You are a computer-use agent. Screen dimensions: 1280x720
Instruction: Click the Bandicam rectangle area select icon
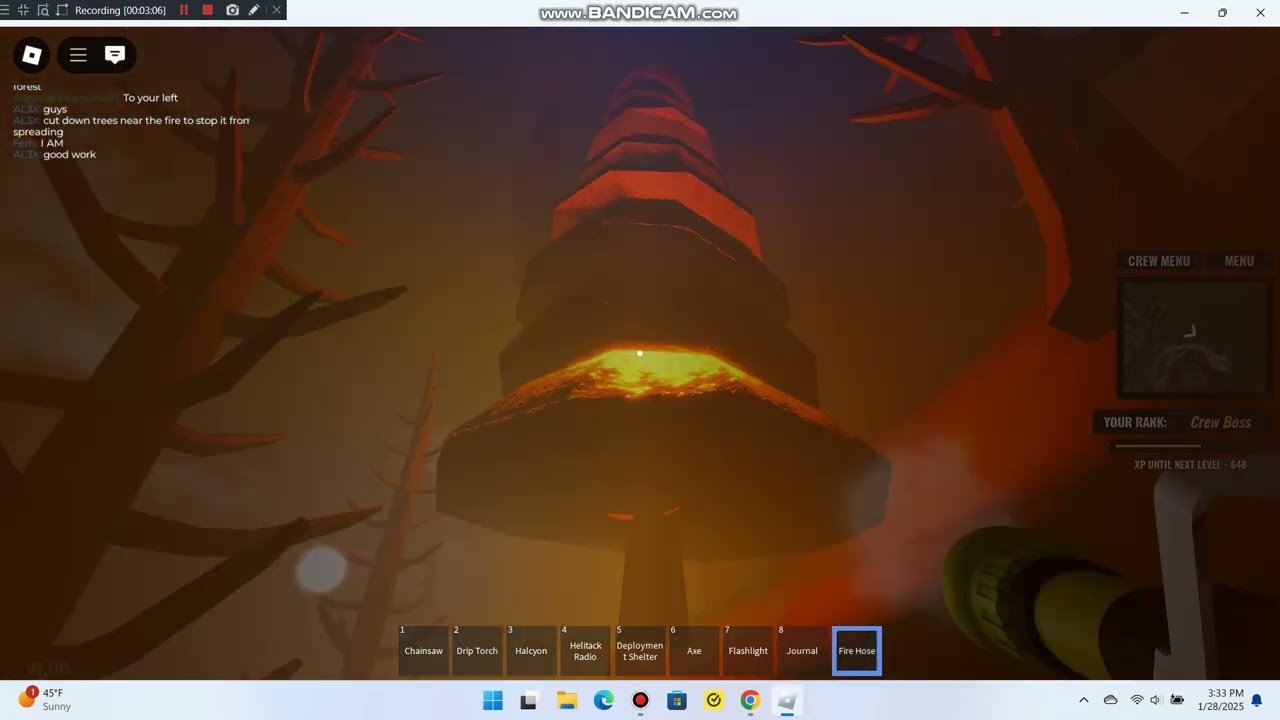pyautogui.click(x=62, y=10)
